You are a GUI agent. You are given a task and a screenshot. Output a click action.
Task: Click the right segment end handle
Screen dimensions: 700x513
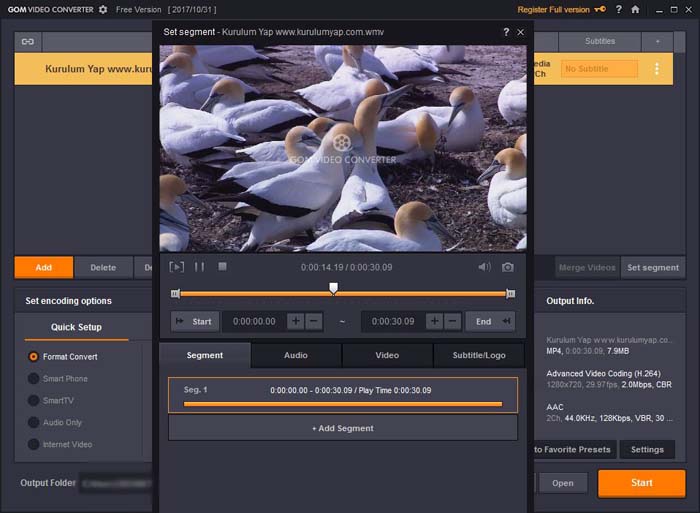(x=510, y=293)
